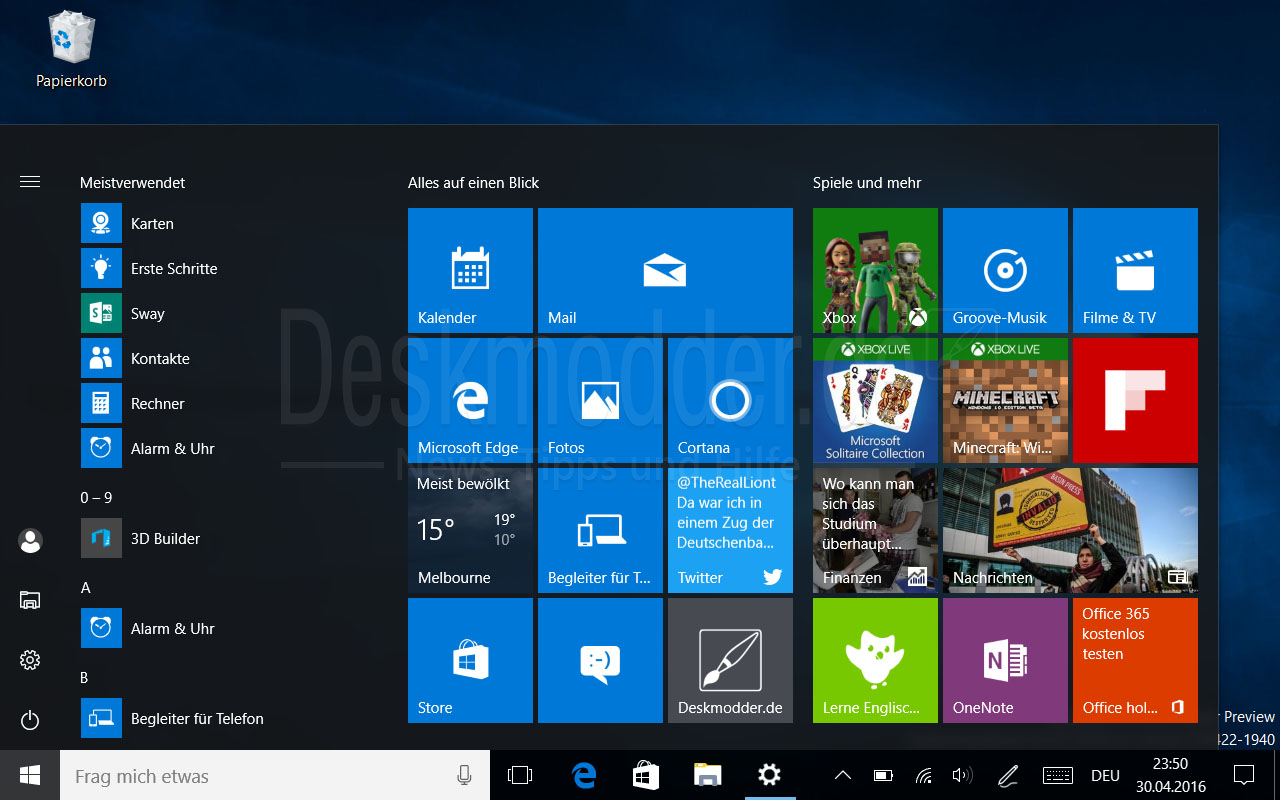
Task: Open Begleiter für Telefon in app list
Action: 225,718
